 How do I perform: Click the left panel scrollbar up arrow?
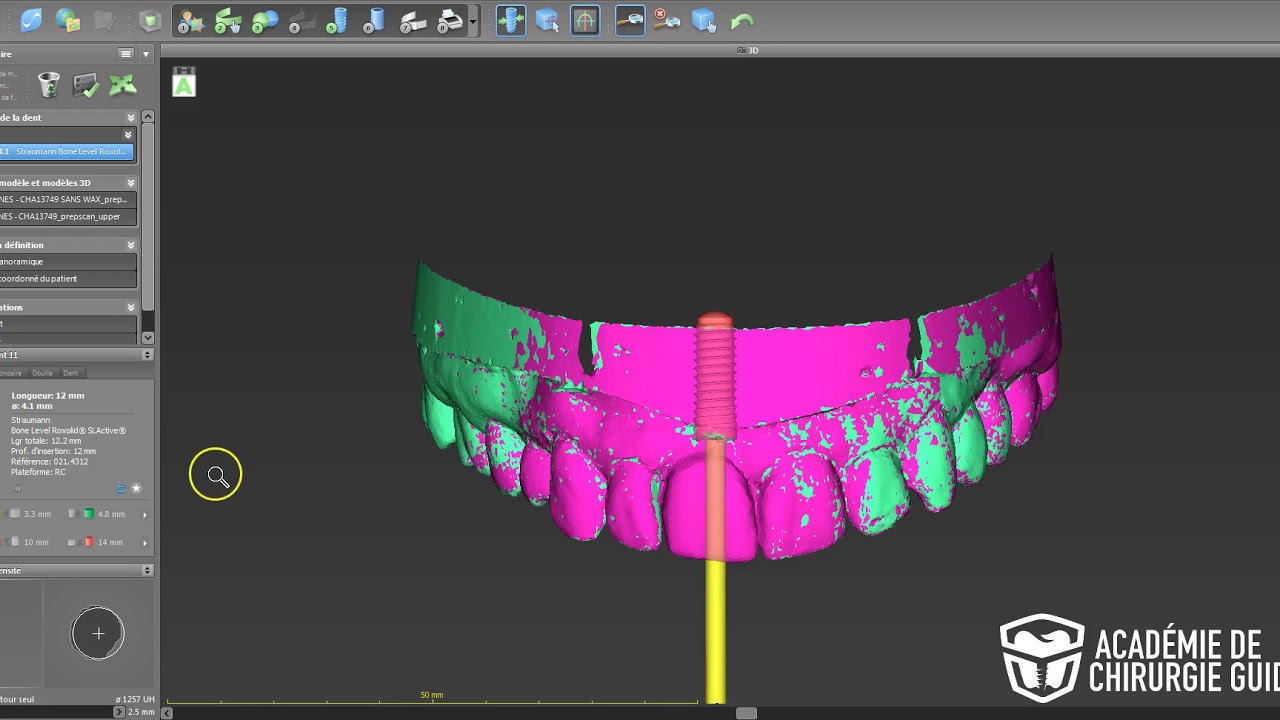(x=148, y=117)
